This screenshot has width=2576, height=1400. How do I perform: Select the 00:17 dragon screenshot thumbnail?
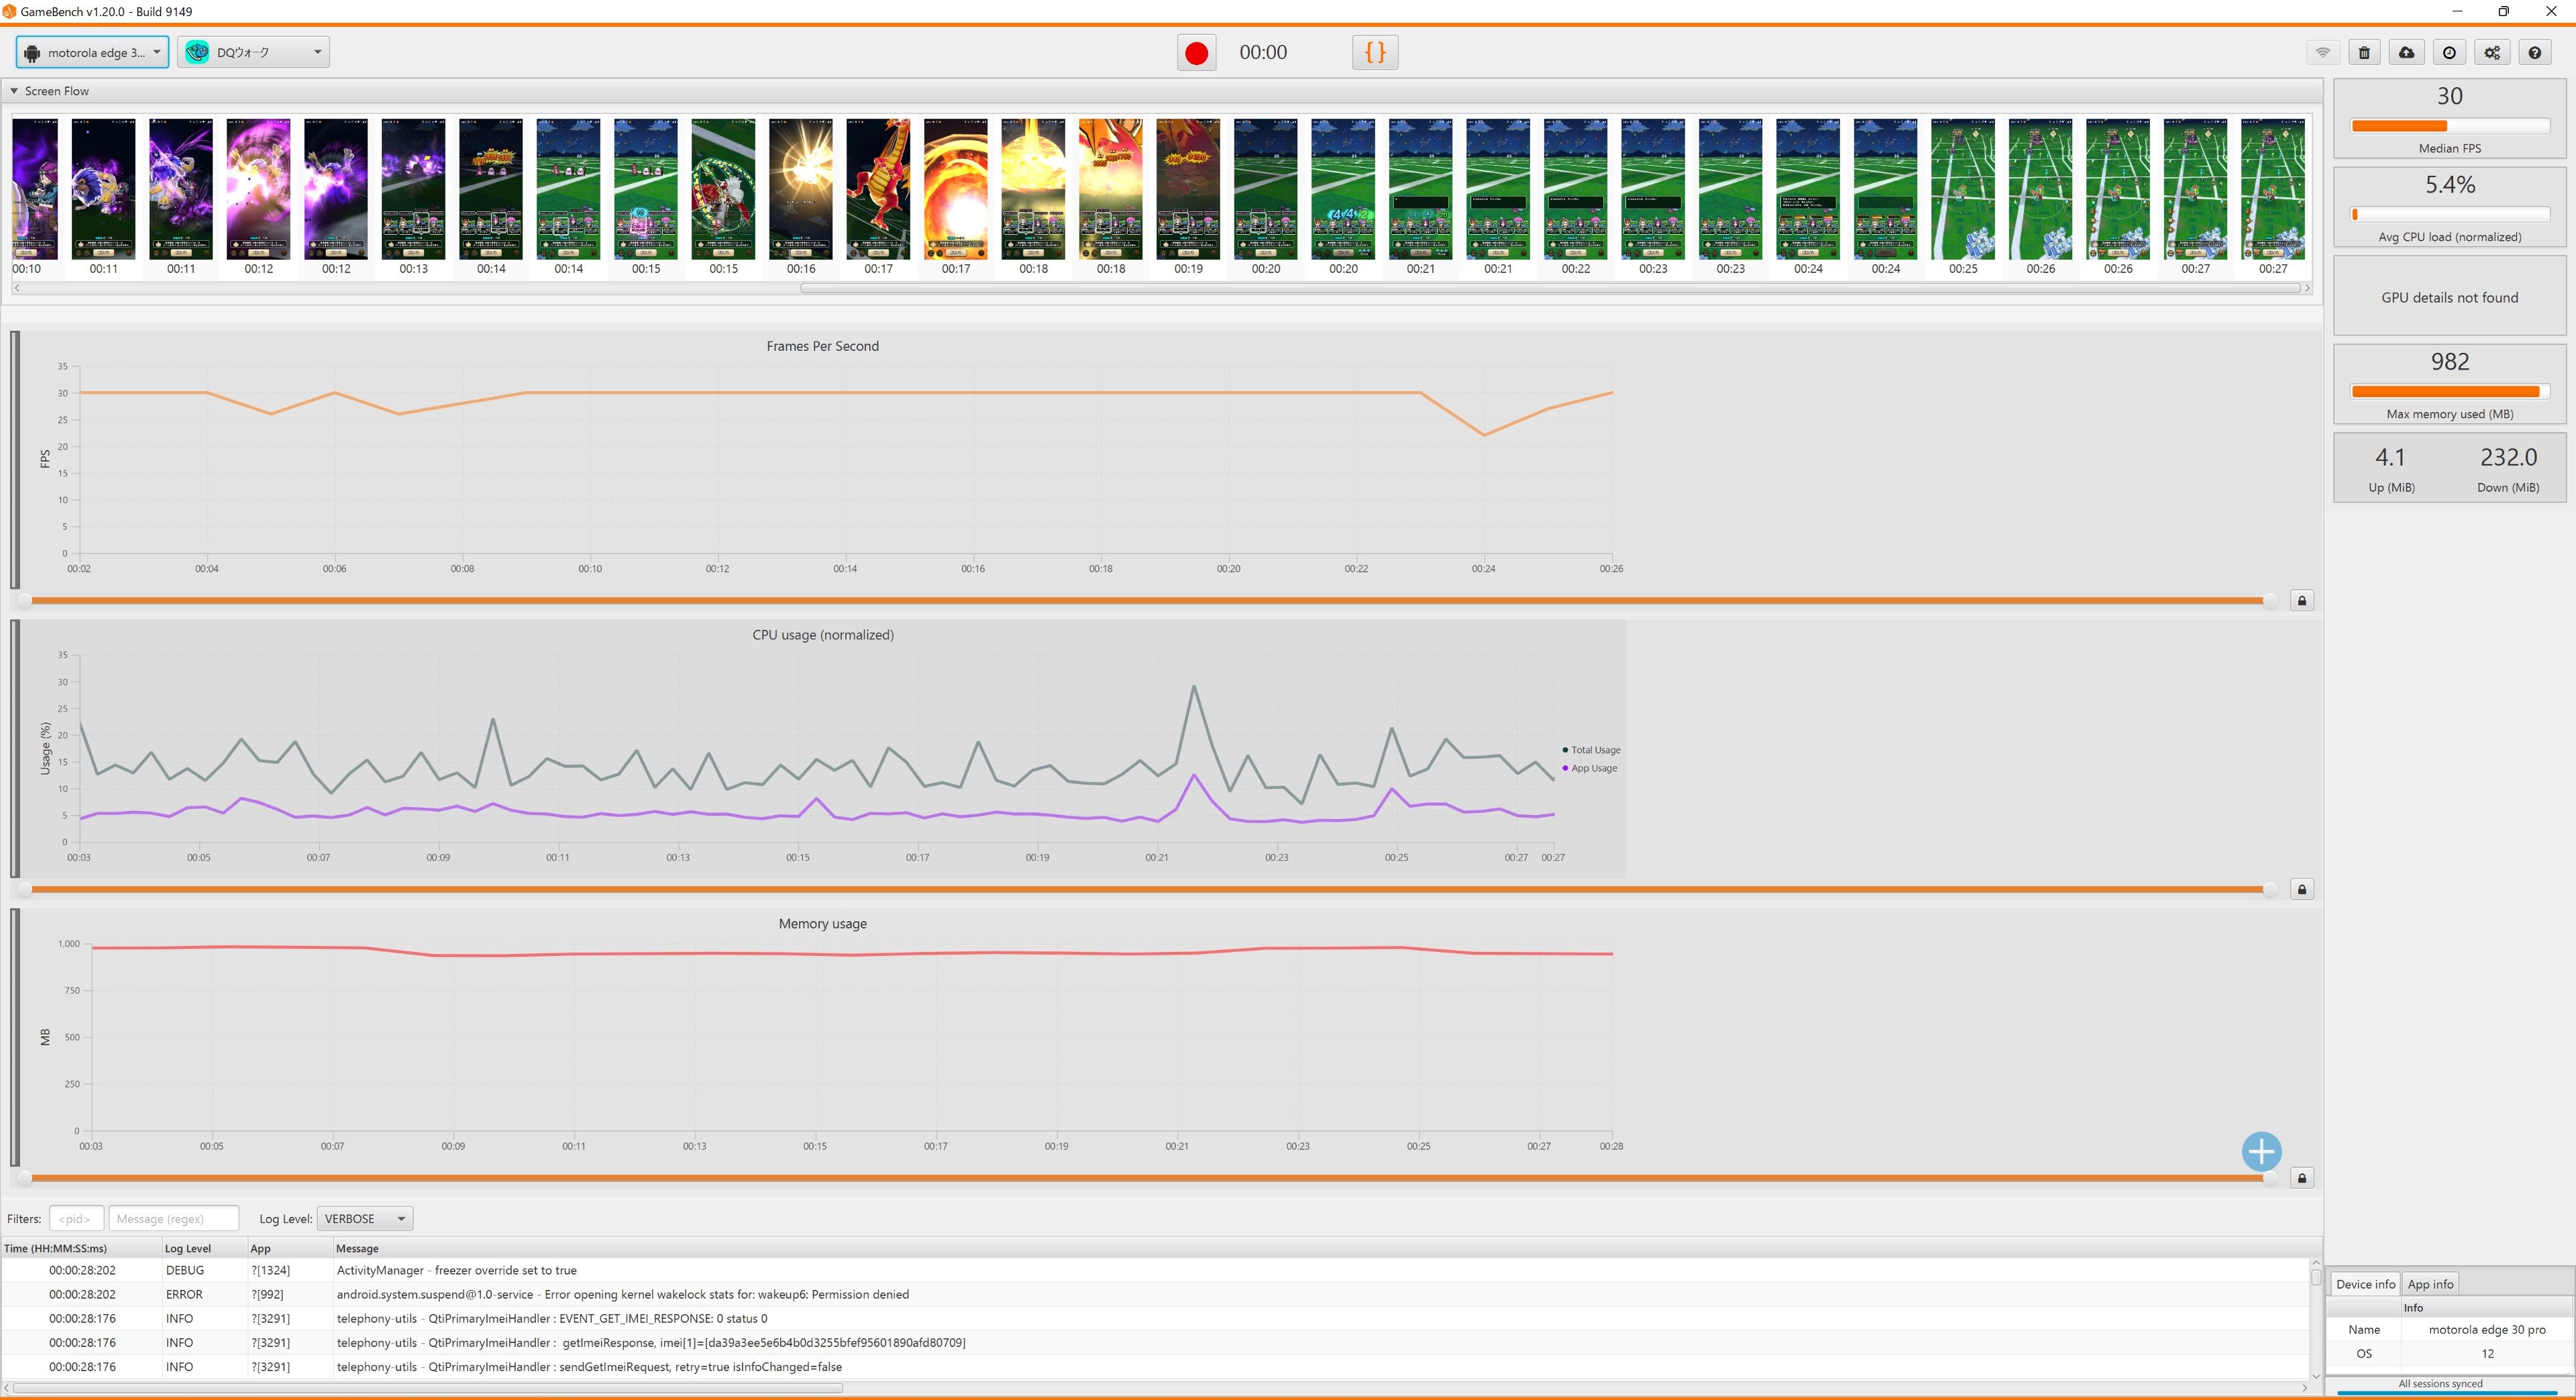click(x=878, y=190)
